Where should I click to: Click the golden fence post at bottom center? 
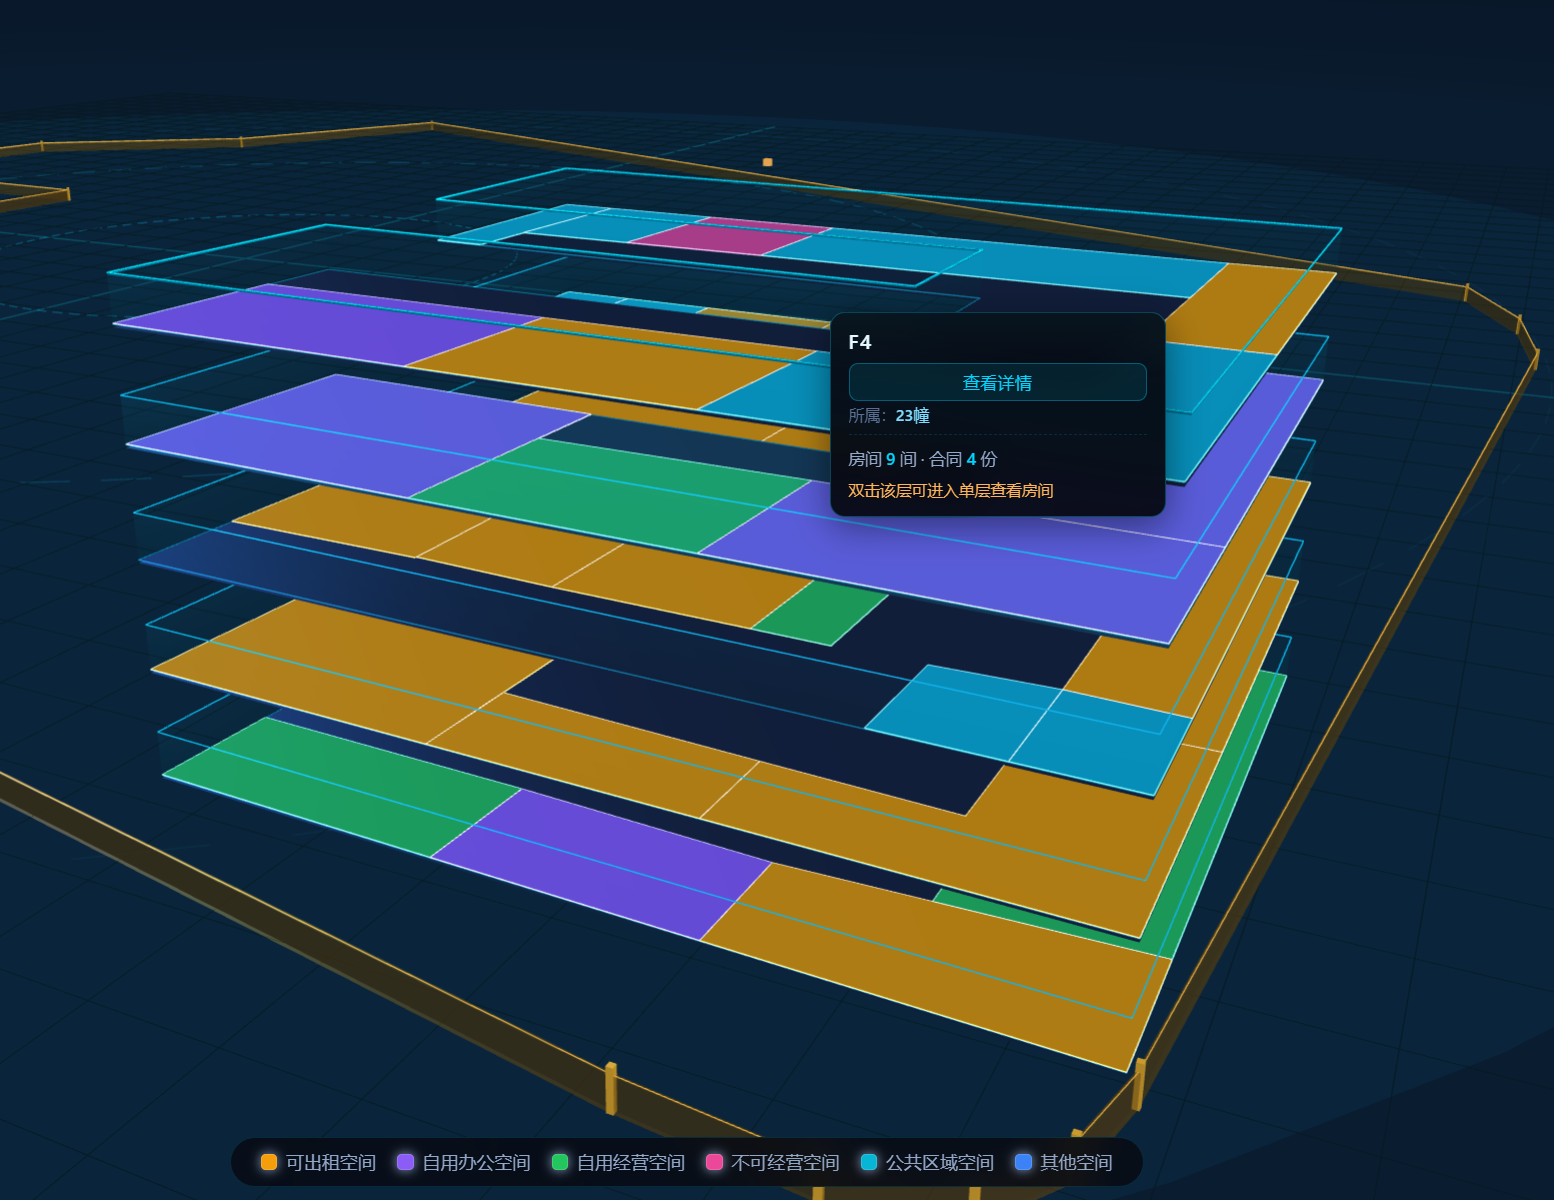point(611,1088)
